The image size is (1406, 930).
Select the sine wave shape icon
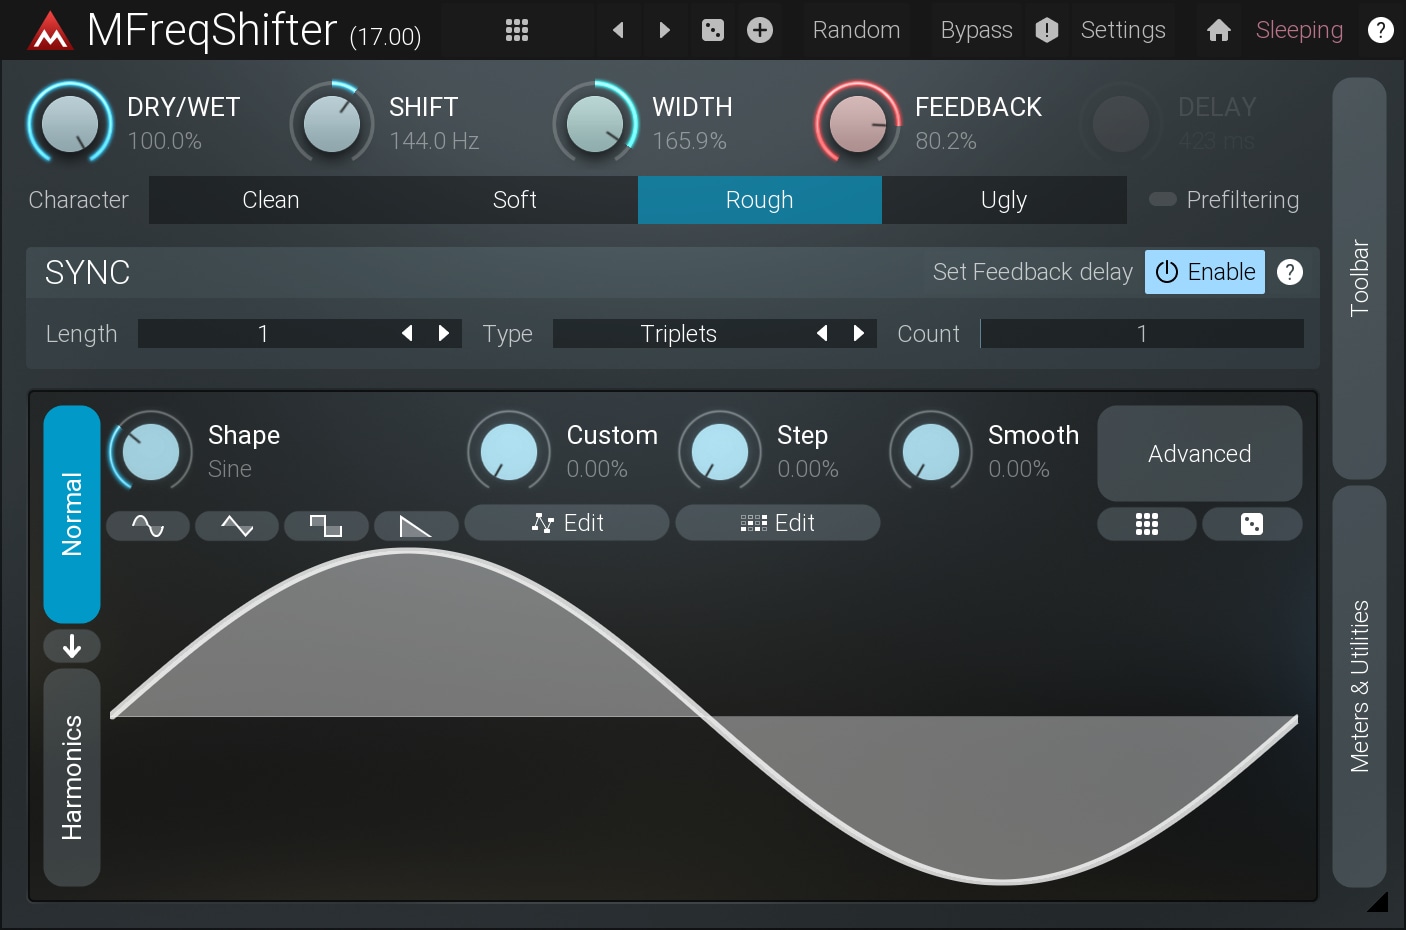tap(148, 525)
